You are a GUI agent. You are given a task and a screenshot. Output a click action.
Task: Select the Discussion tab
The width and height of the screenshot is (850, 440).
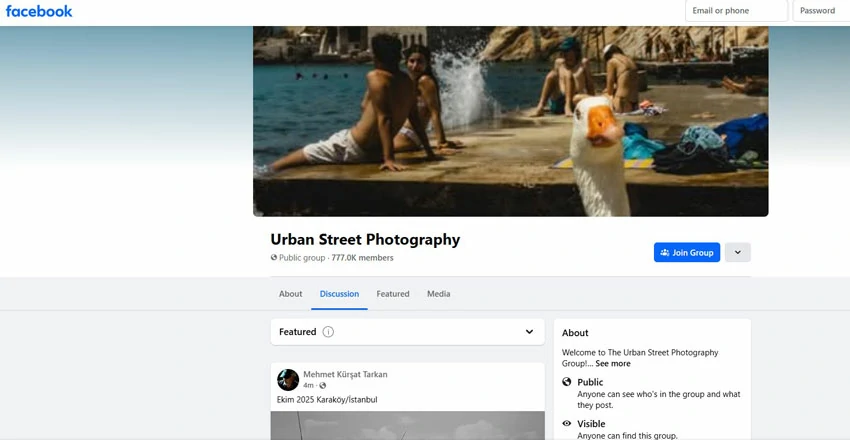[x=339, y=294]
